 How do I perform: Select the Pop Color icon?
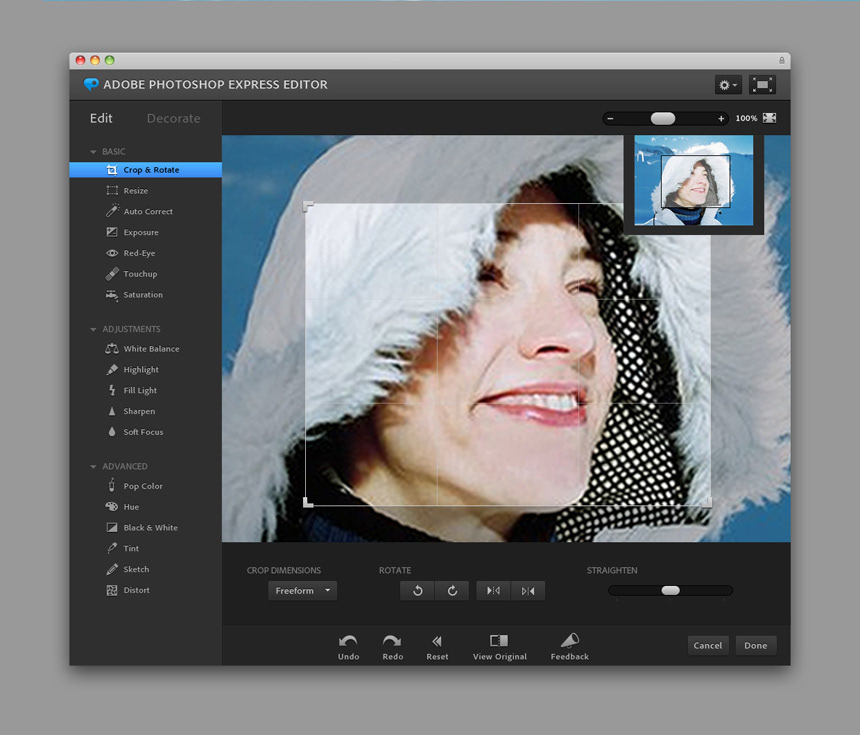112,485
